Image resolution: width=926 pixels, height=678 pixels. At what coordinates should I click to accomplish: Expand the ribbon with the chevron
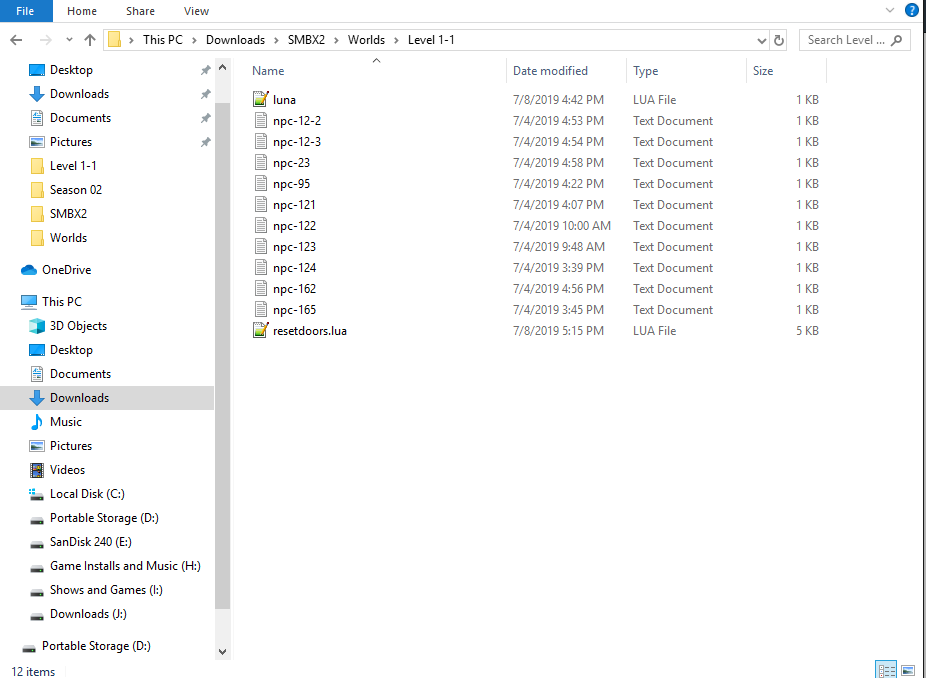[890, 10]
